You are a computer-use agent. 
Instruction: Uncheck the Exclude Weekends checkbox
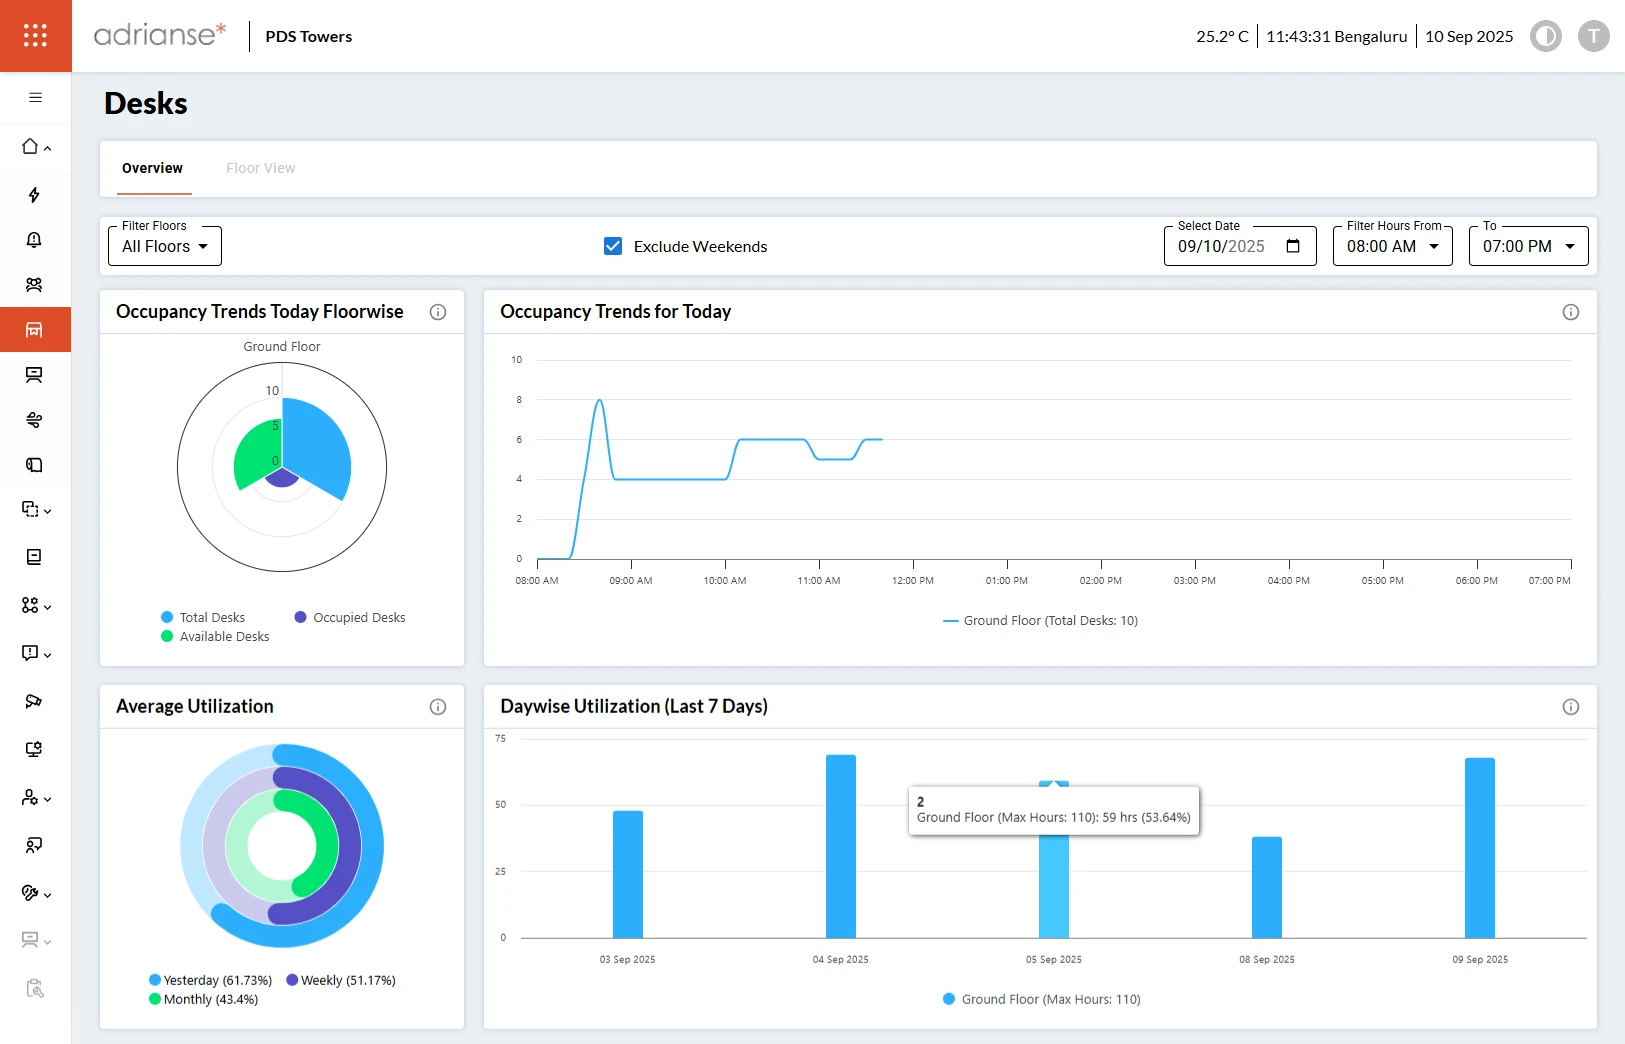(x=613, y=246)
